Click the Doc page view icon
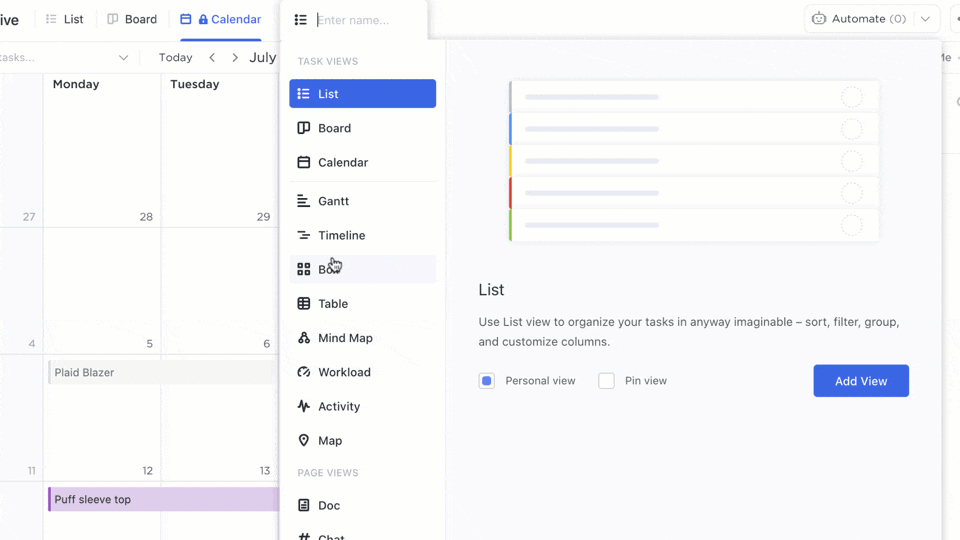The height and width of the screenshot is (540, 960). [304, 505]
